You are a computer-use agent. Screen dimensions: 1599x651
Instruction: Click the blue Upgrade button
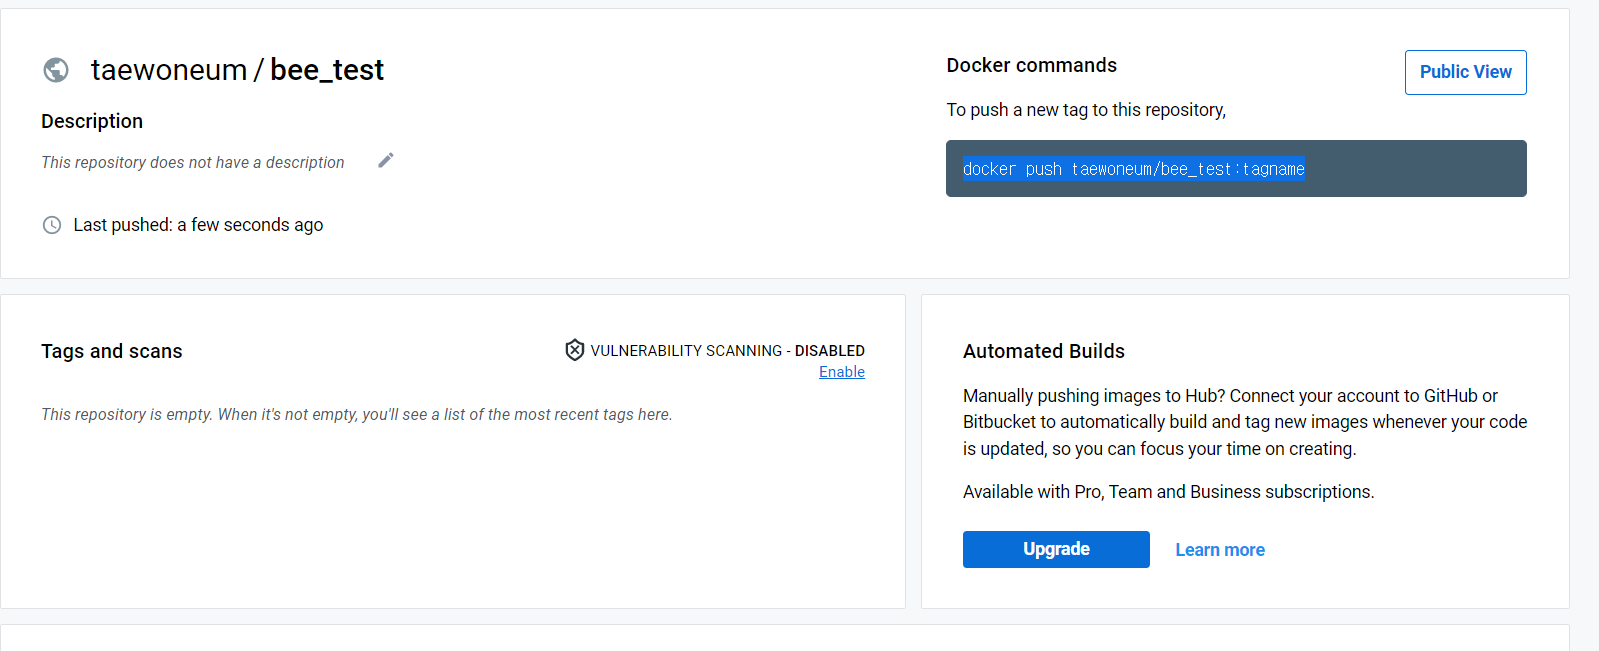(x=1056, y=549)
